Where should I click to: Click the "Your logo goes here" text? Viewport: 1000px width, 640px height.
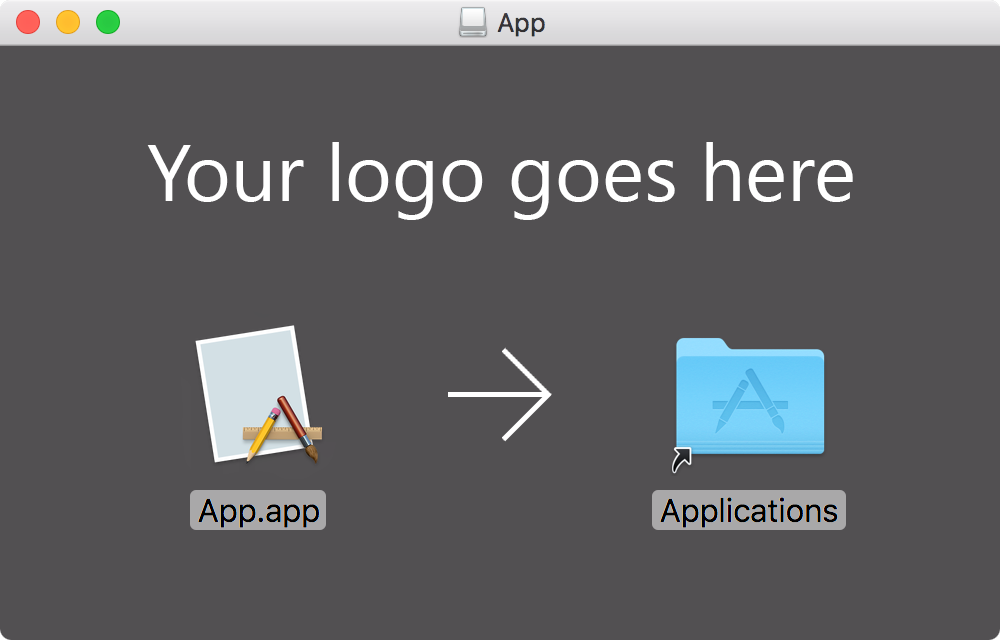501,176
